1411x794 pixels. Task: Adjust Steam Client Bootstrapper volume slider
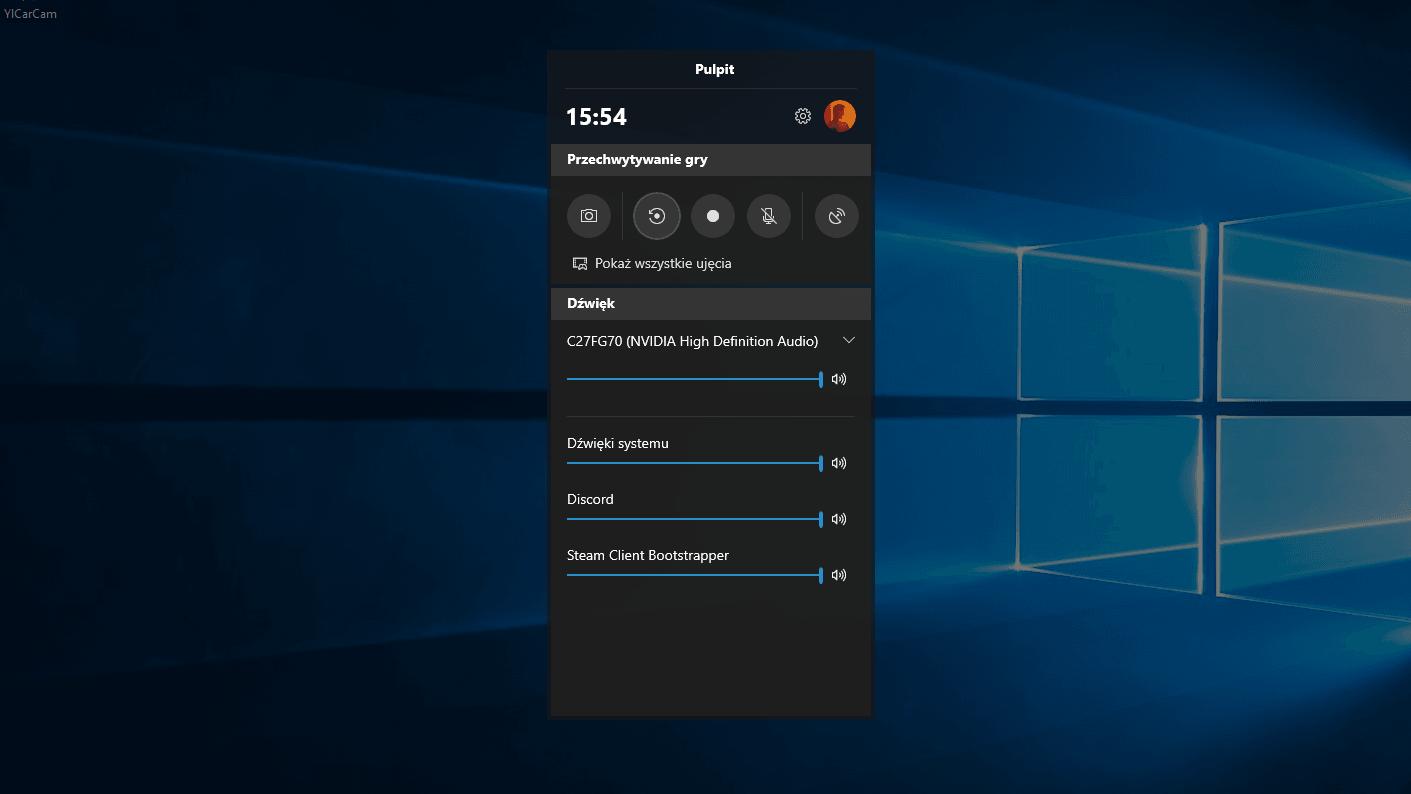coord(695,575)
